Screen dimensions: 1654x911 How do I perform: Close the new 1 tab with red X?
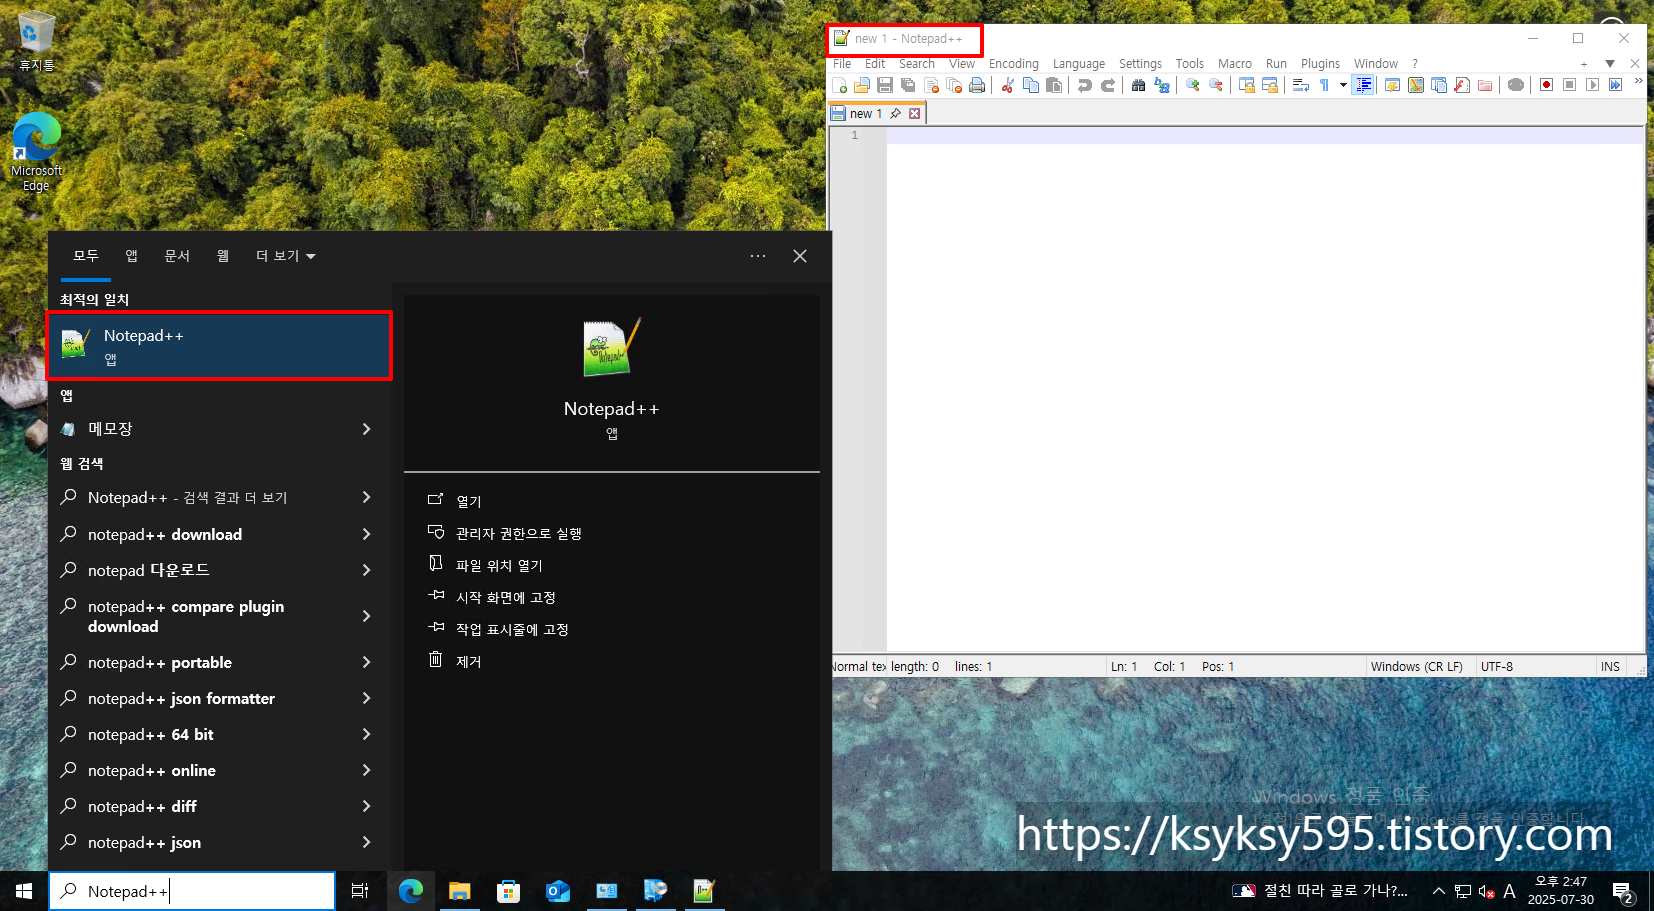point(914,113)
